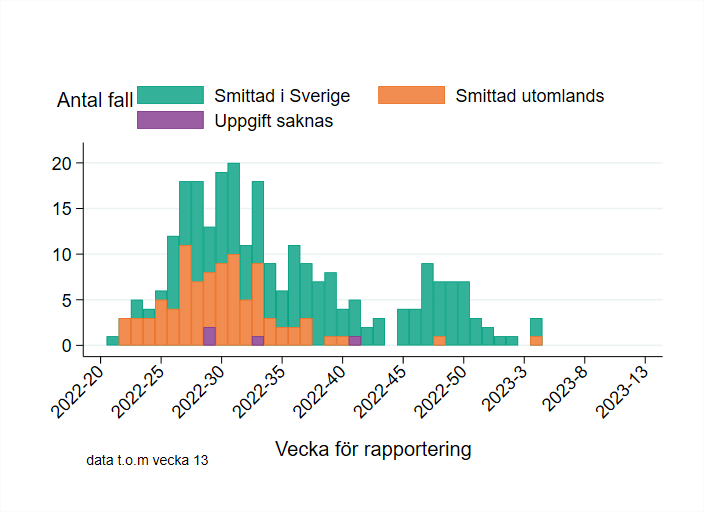Click the green Smittad i Sverige legend swatch
The width and height of the screenshot is (704, 512).
click(170, 96)
